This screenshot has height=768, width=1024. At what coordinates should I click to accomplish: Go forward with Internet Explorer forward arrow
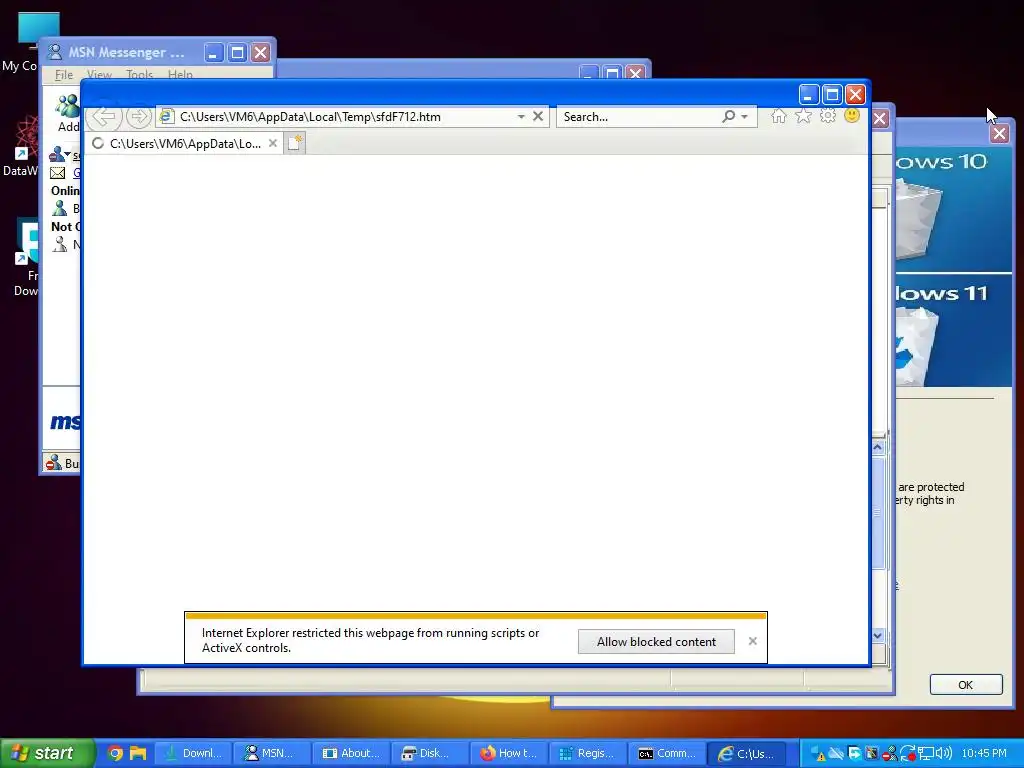[x=138, y=117]
